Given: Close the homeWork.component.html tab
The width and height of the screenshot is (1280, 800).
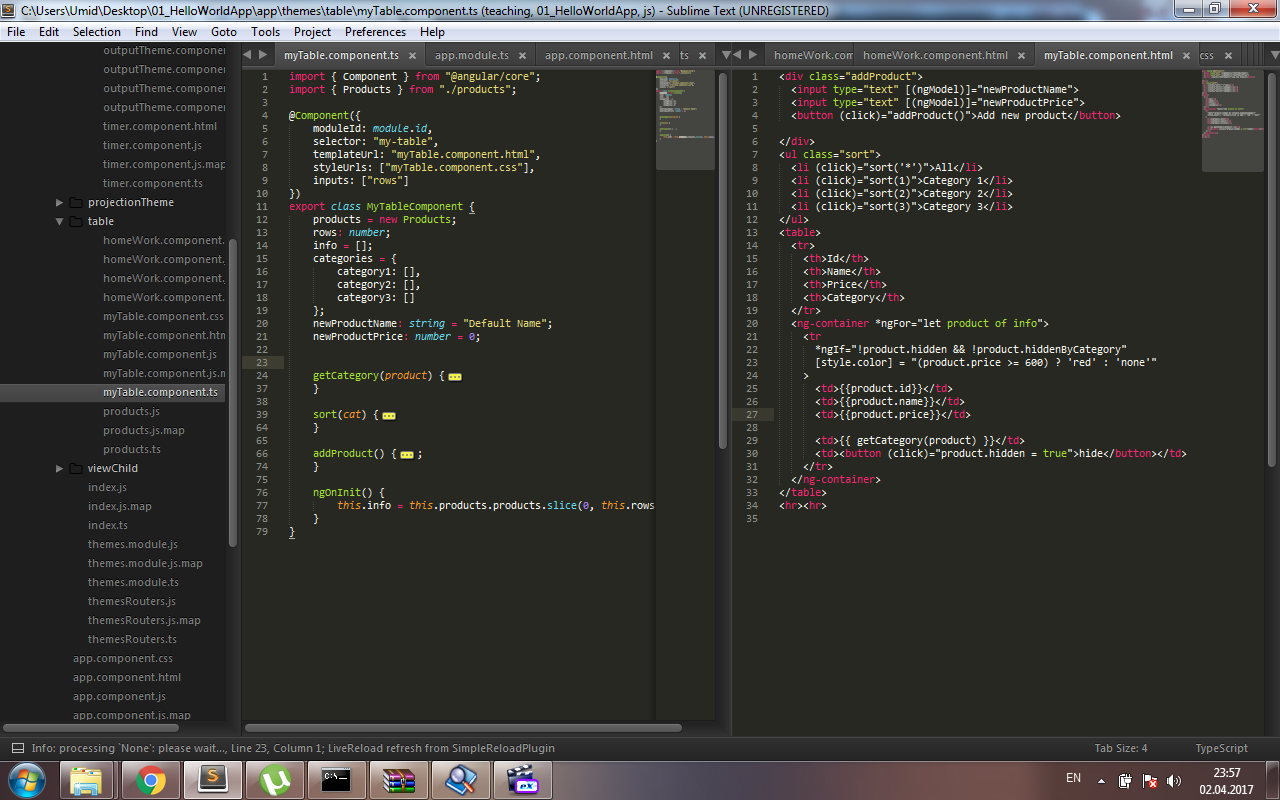Looking at the screenshot, I should (x=1023, y=56).
